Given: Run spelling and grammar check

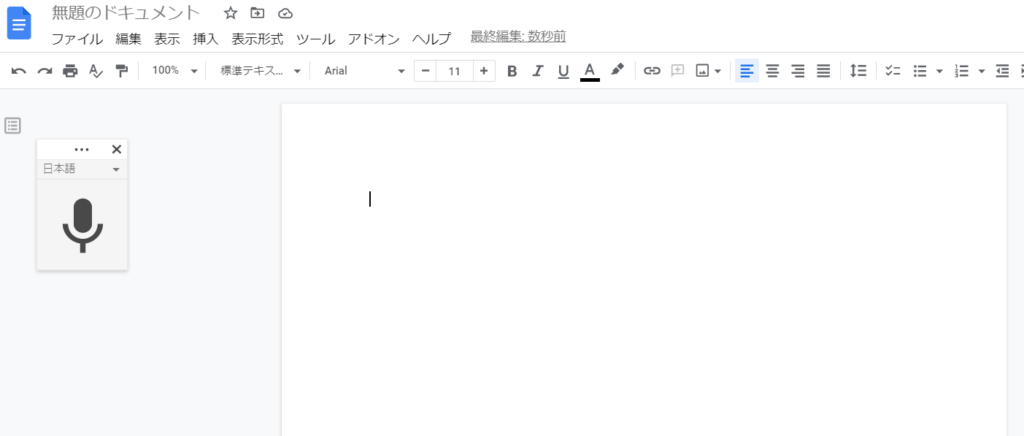Looking at the screenshot, I should [96, 71].
